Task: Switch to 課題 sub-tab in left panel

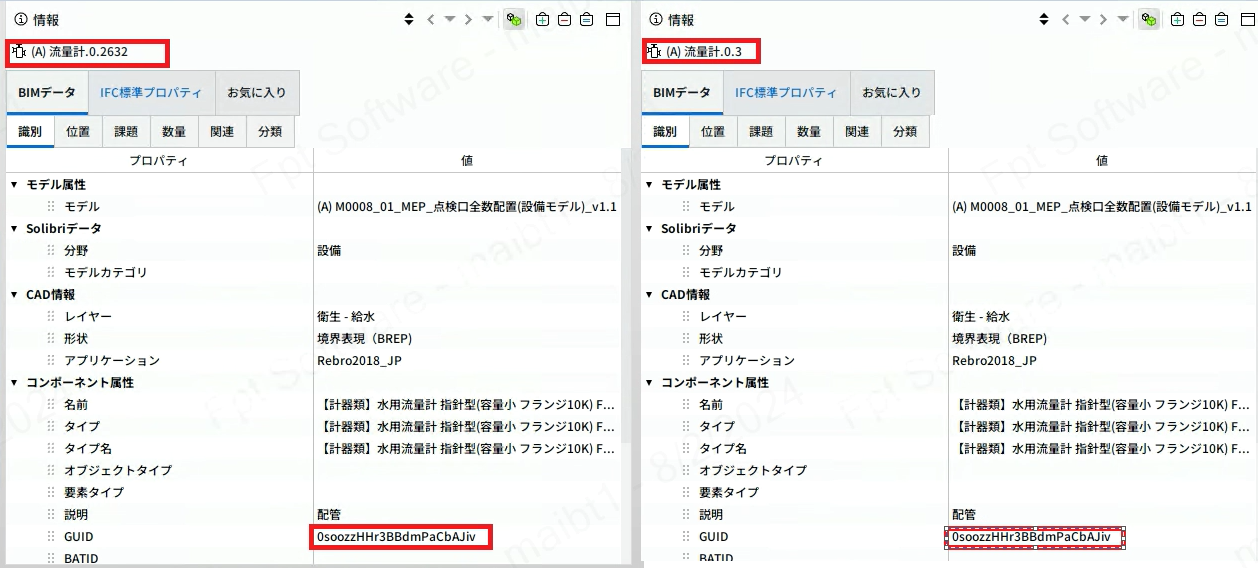Action: [126, 131]
